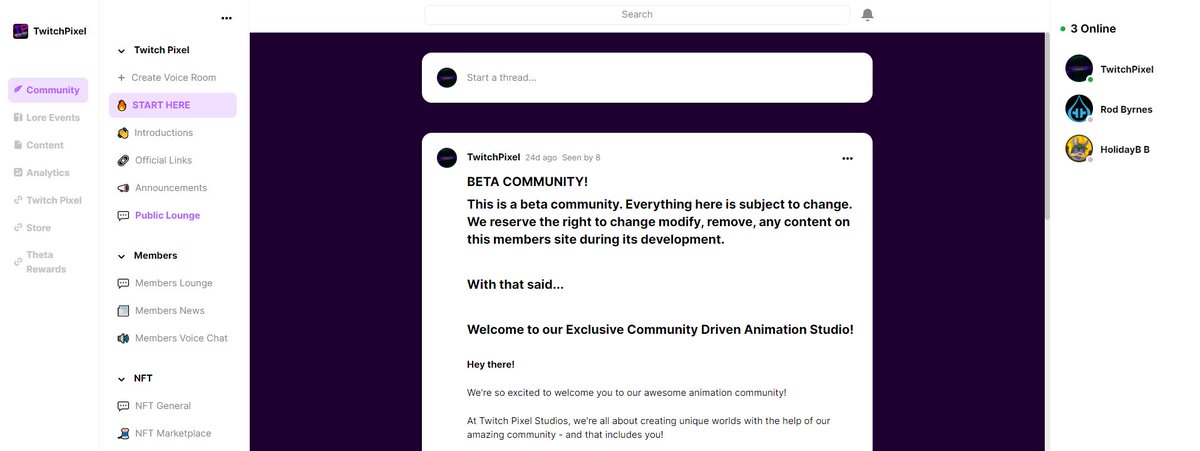Open the Members Lounge channel

173,283
